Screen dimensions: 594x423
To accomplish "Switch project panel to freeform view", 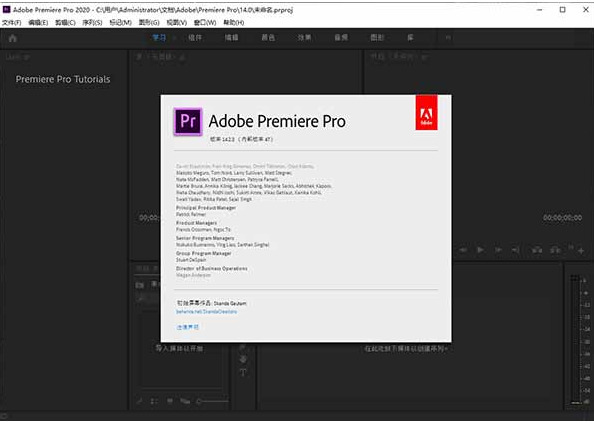I will click(185, 401).
